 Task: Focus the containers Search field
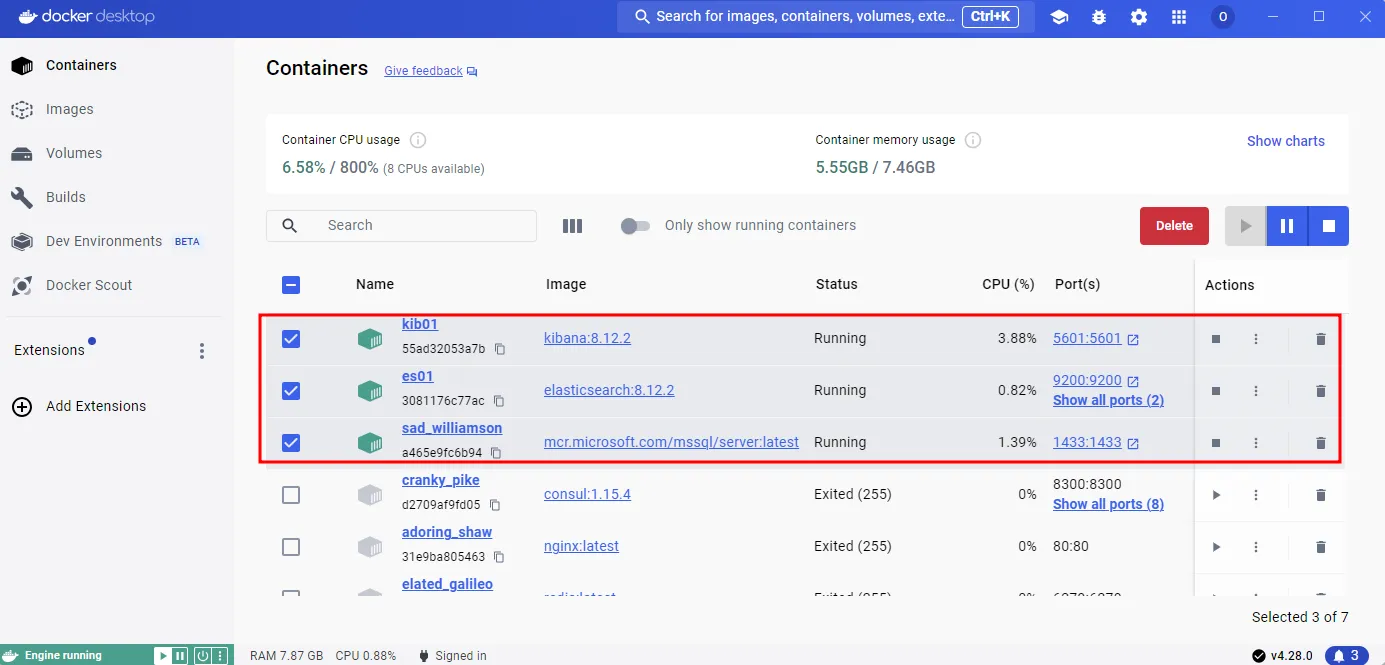pos(401,226)
